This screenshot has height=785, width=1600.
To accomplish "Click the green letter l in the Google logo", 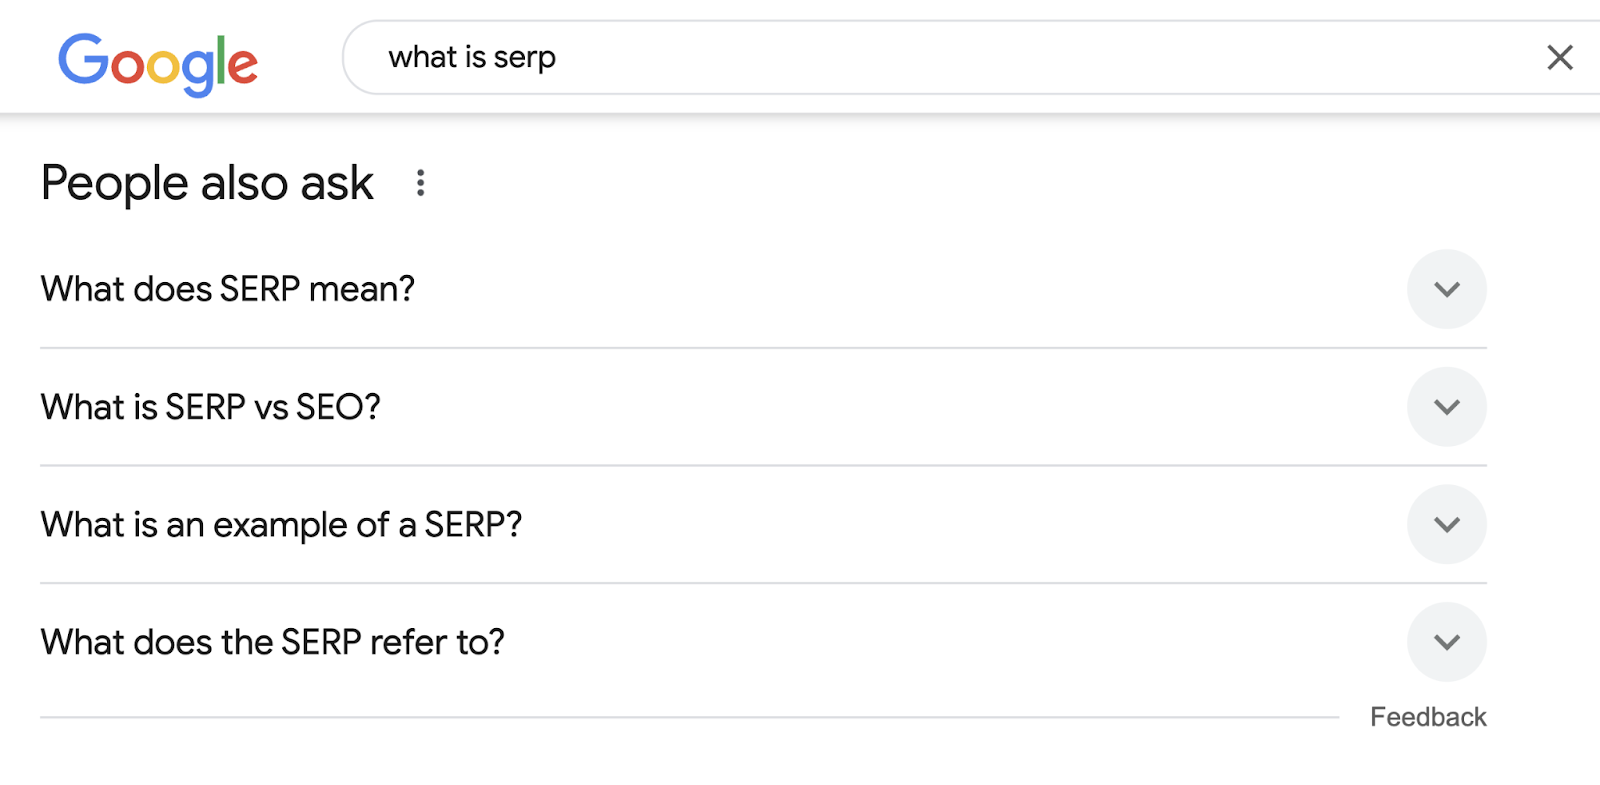I will pyautogui.click(x=221, y=60).
